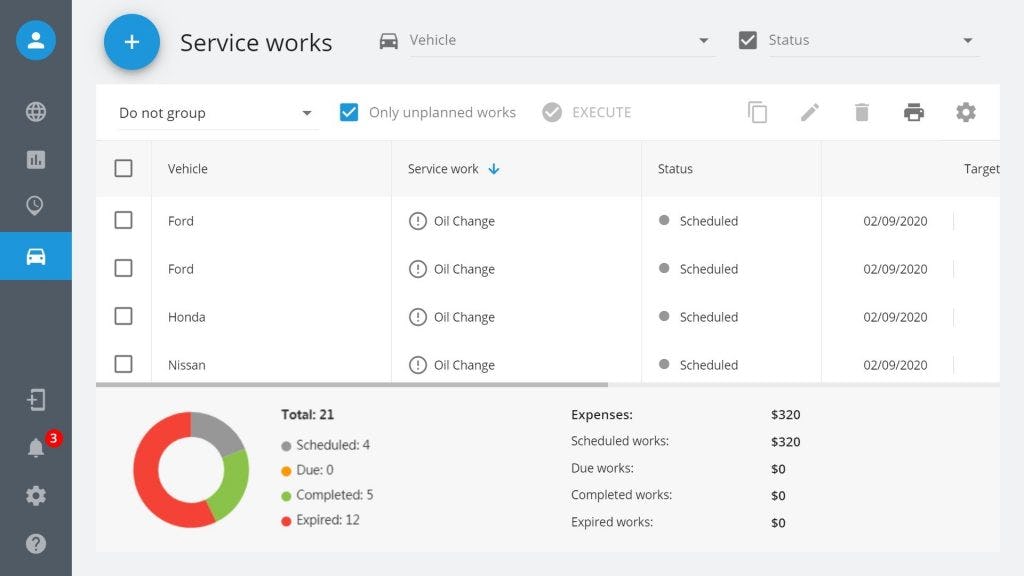Click the tracking history clock icon
The height and width of the screenshot is (576, 1024).
(36, 206)
